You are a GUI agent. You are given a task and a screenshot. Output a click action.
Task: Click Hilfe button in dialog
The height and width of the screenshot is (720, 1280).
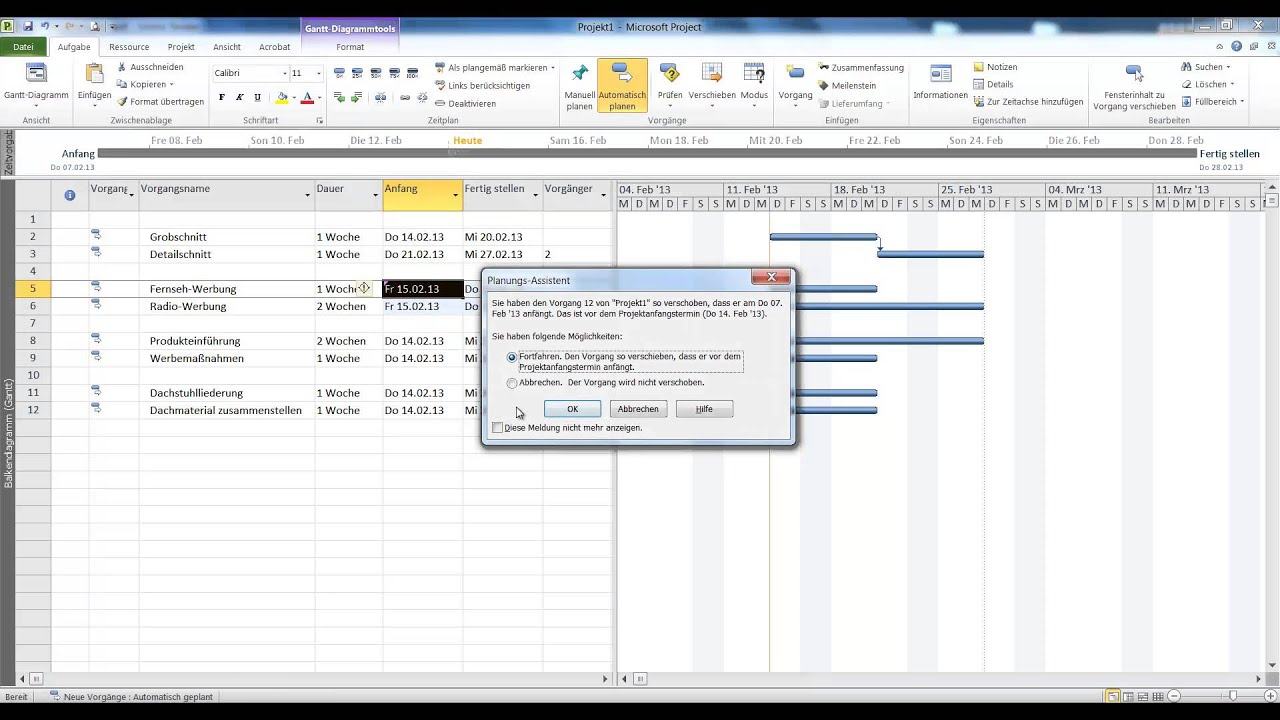coord(704,409)
